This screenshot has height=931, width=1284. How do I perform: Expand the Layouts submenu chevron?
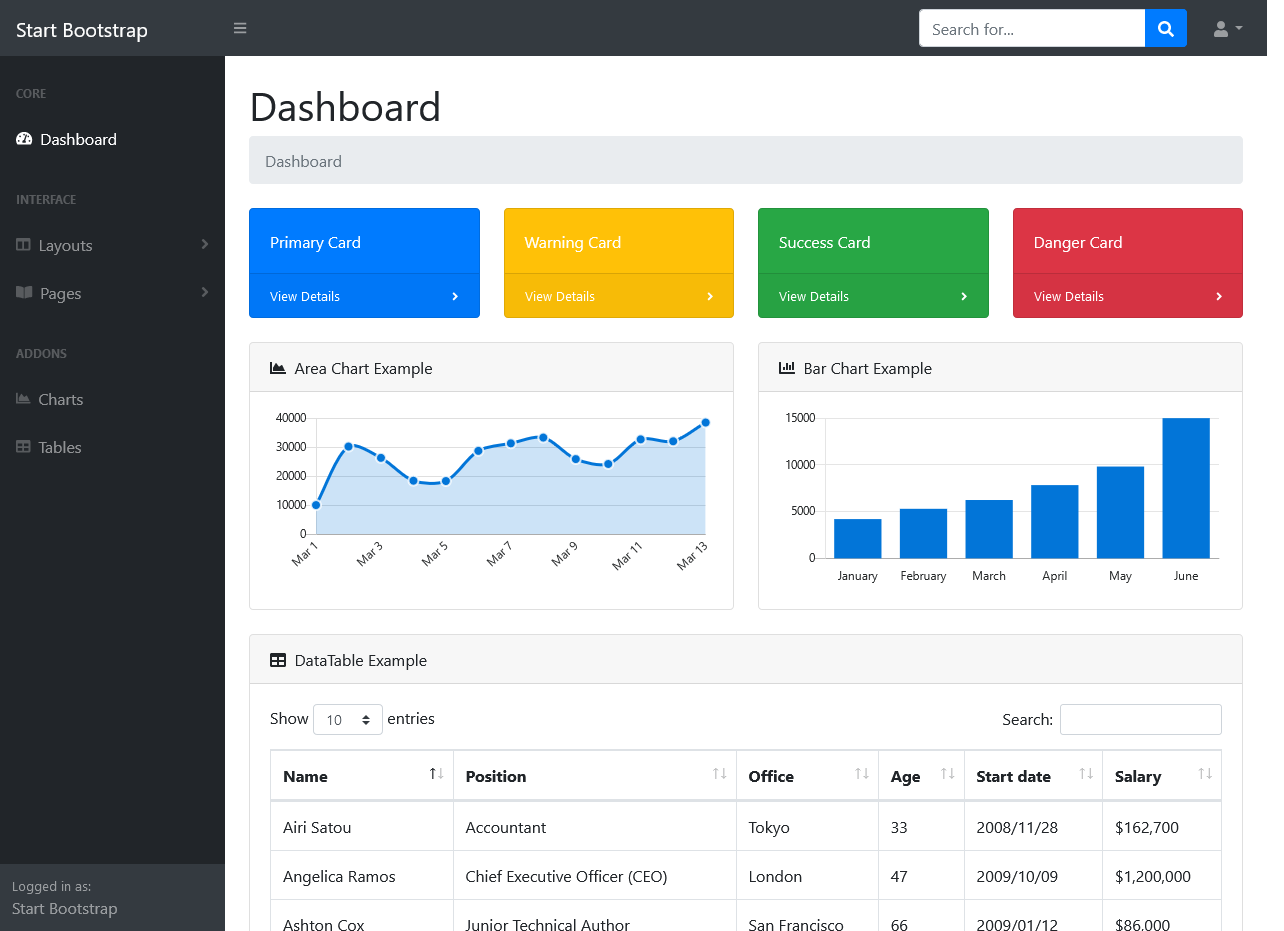pos(204,244)
